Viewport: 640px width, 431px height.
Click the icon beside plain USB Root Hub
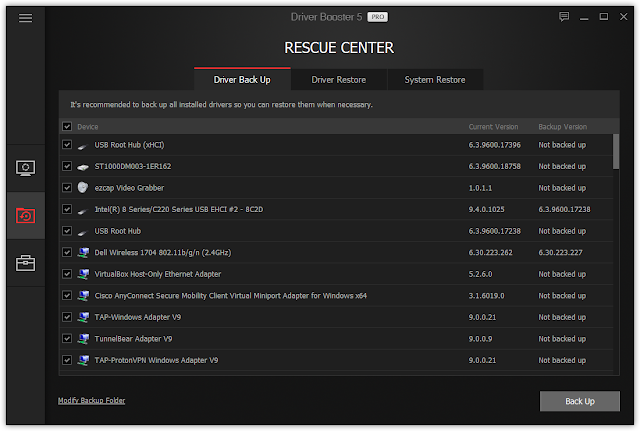83,231
